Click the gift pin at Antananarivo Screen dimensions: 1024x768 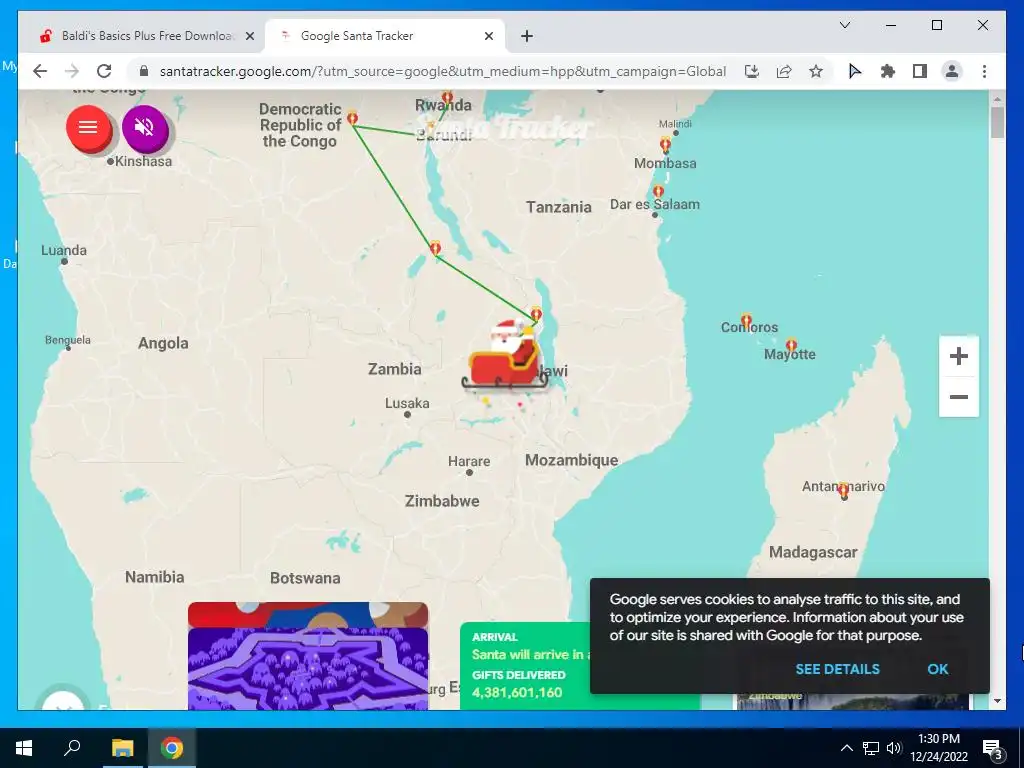843,489
